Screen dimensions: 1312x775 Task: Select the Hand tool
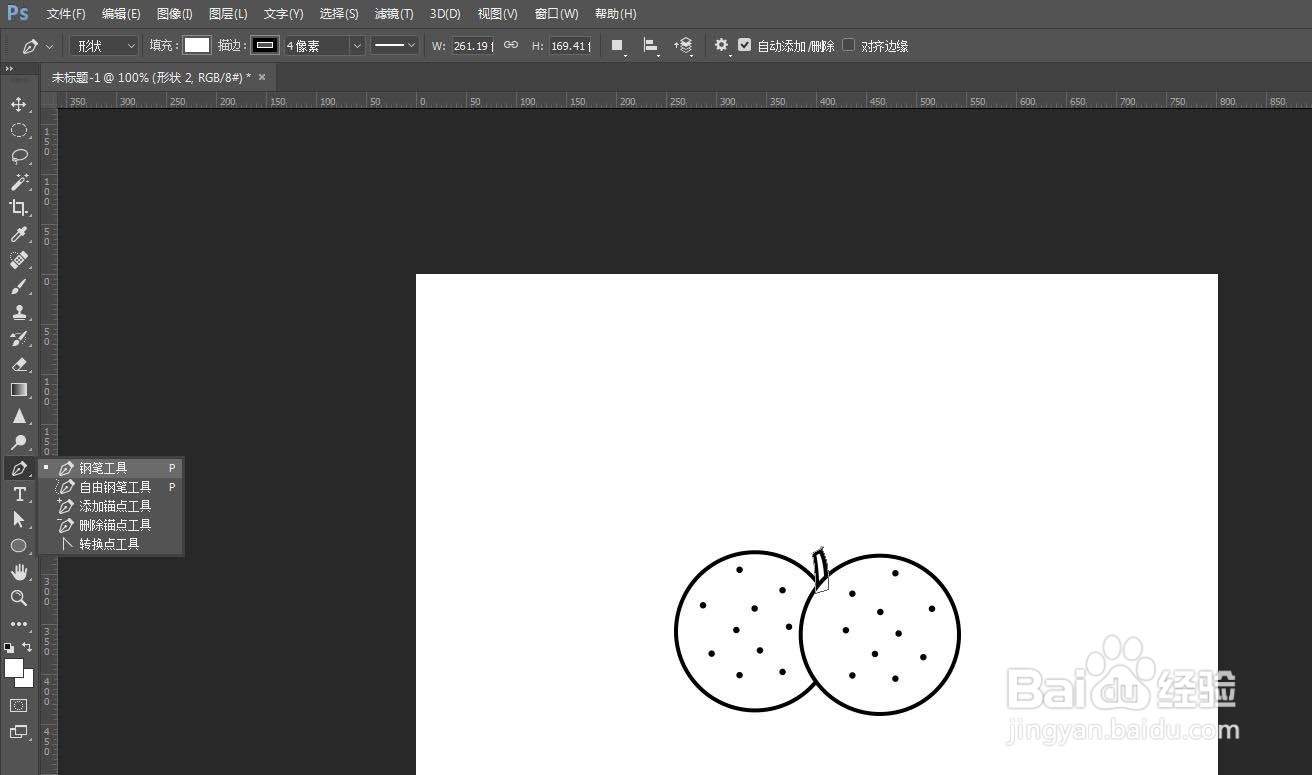(x=19, y=572)
